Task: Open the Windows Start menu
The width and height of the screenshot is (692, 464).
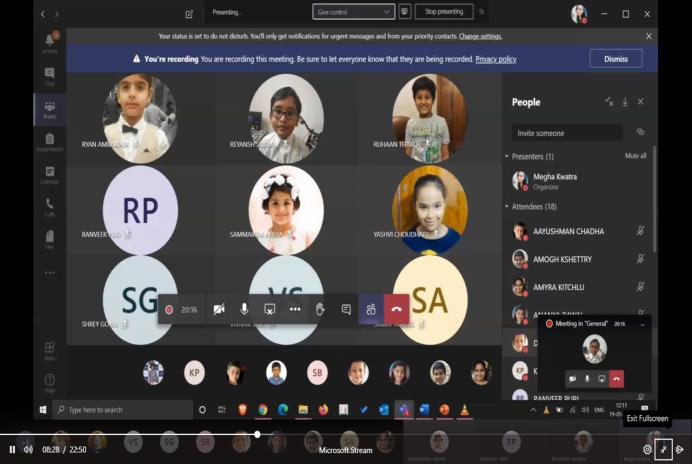Action: click(43, 410)
